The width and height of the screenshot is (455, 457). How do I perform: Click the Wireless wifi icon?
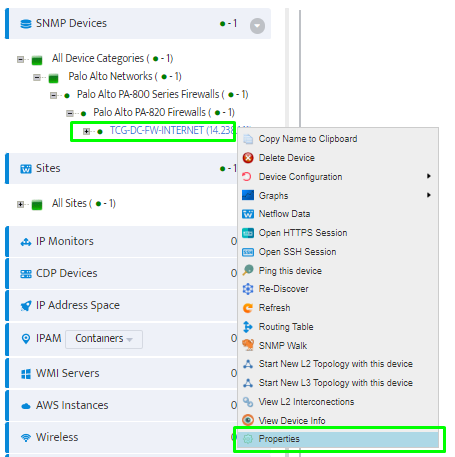pos(26,438)
